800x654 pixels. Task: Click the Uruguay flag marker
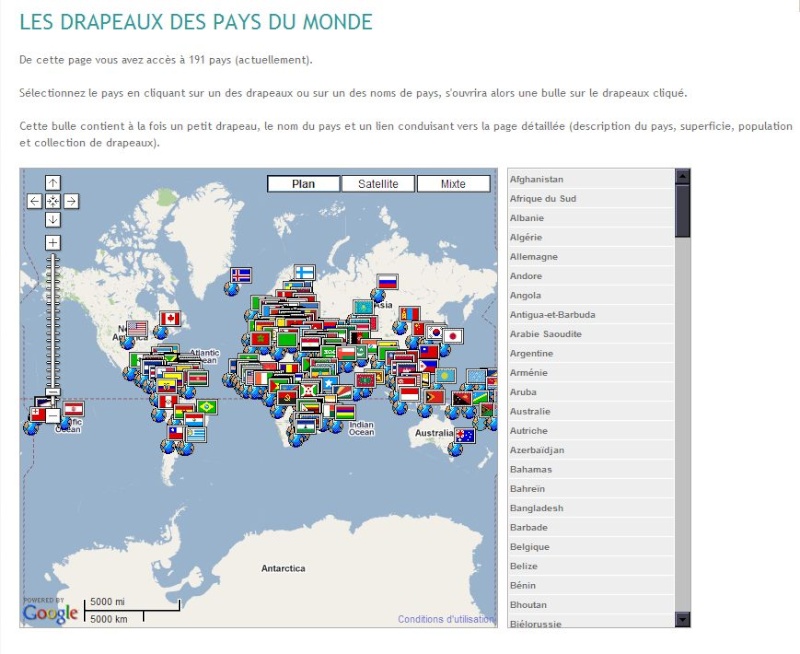[196, 434]
